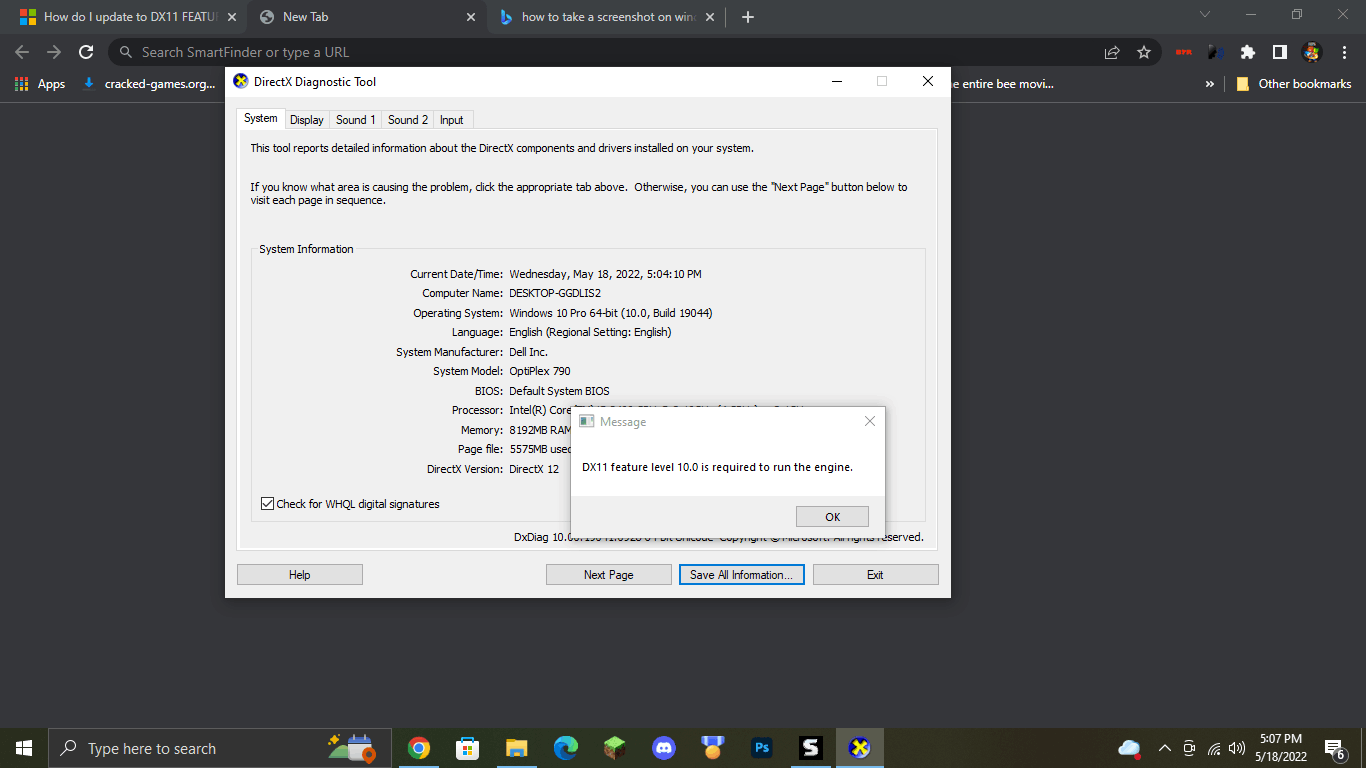The image size is (1366, 768).
Task: Open the browser tab search chevron
Action: click(1204, 15)
